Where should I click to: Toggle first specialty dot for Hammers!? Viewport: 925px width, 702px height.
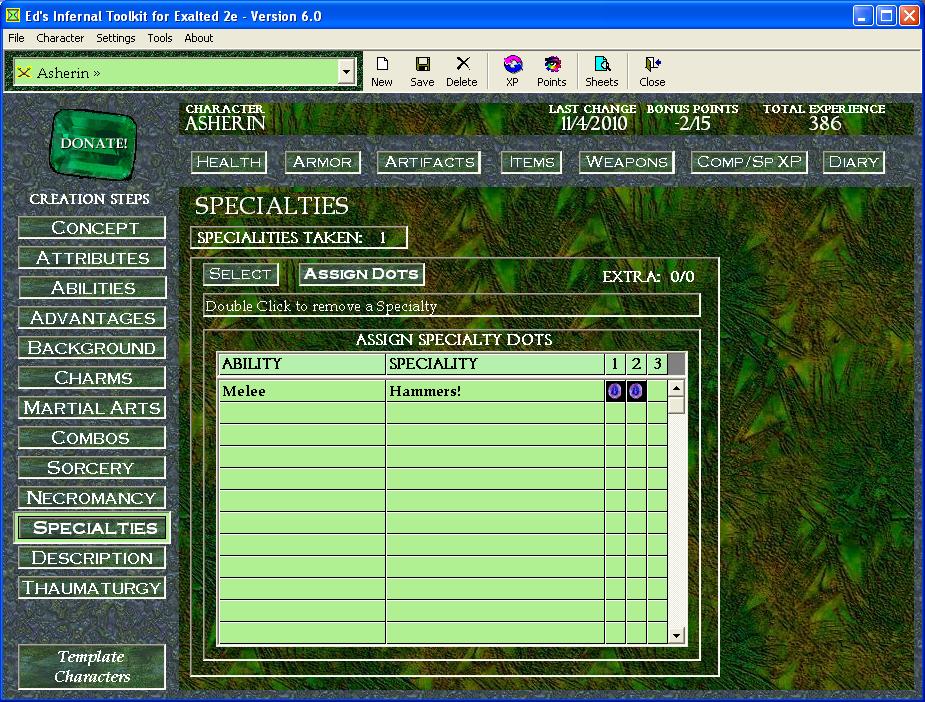coord(615,391)
